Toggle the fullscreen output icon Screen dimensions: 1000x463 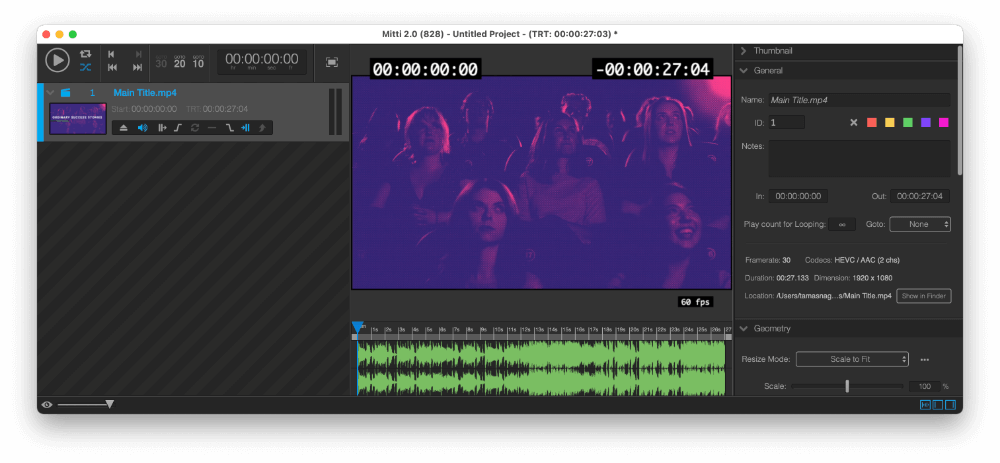(332, 62)
